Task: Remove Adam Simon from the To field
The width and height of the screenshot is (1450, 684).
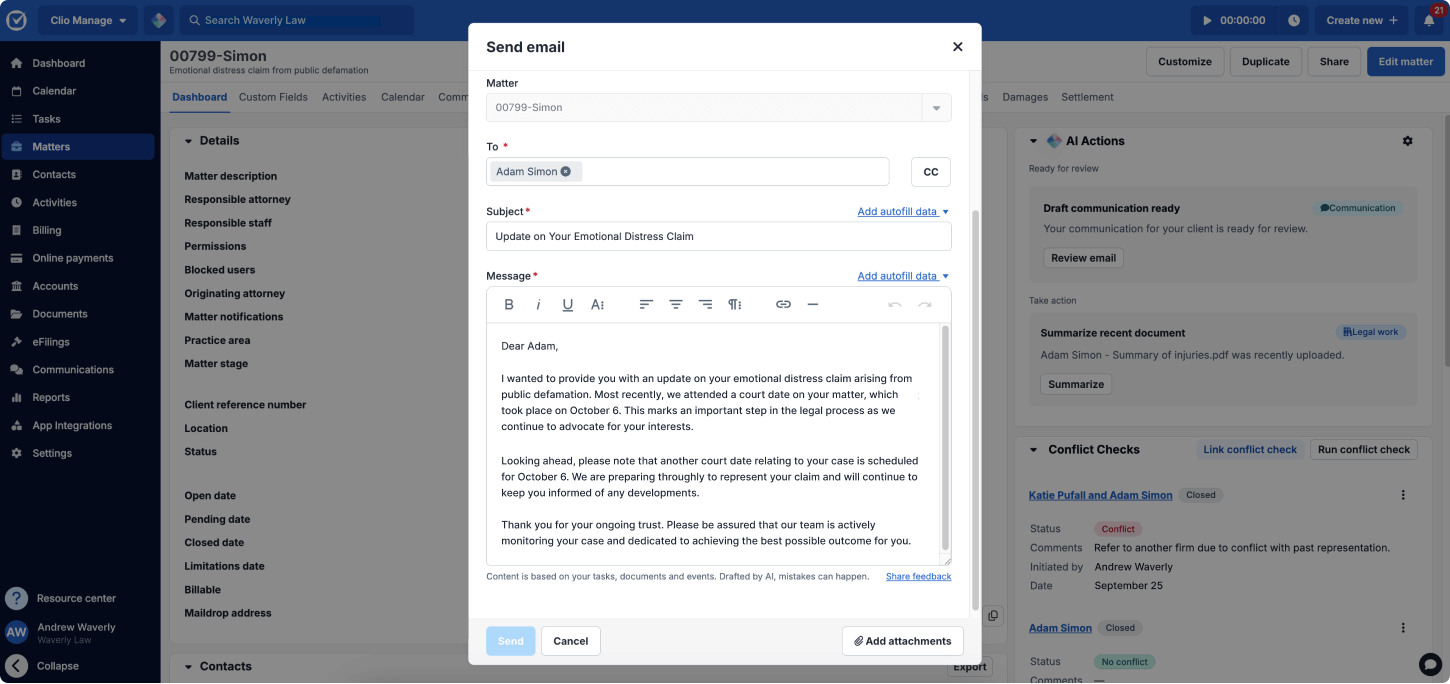Action: click(x=566, y=171)
